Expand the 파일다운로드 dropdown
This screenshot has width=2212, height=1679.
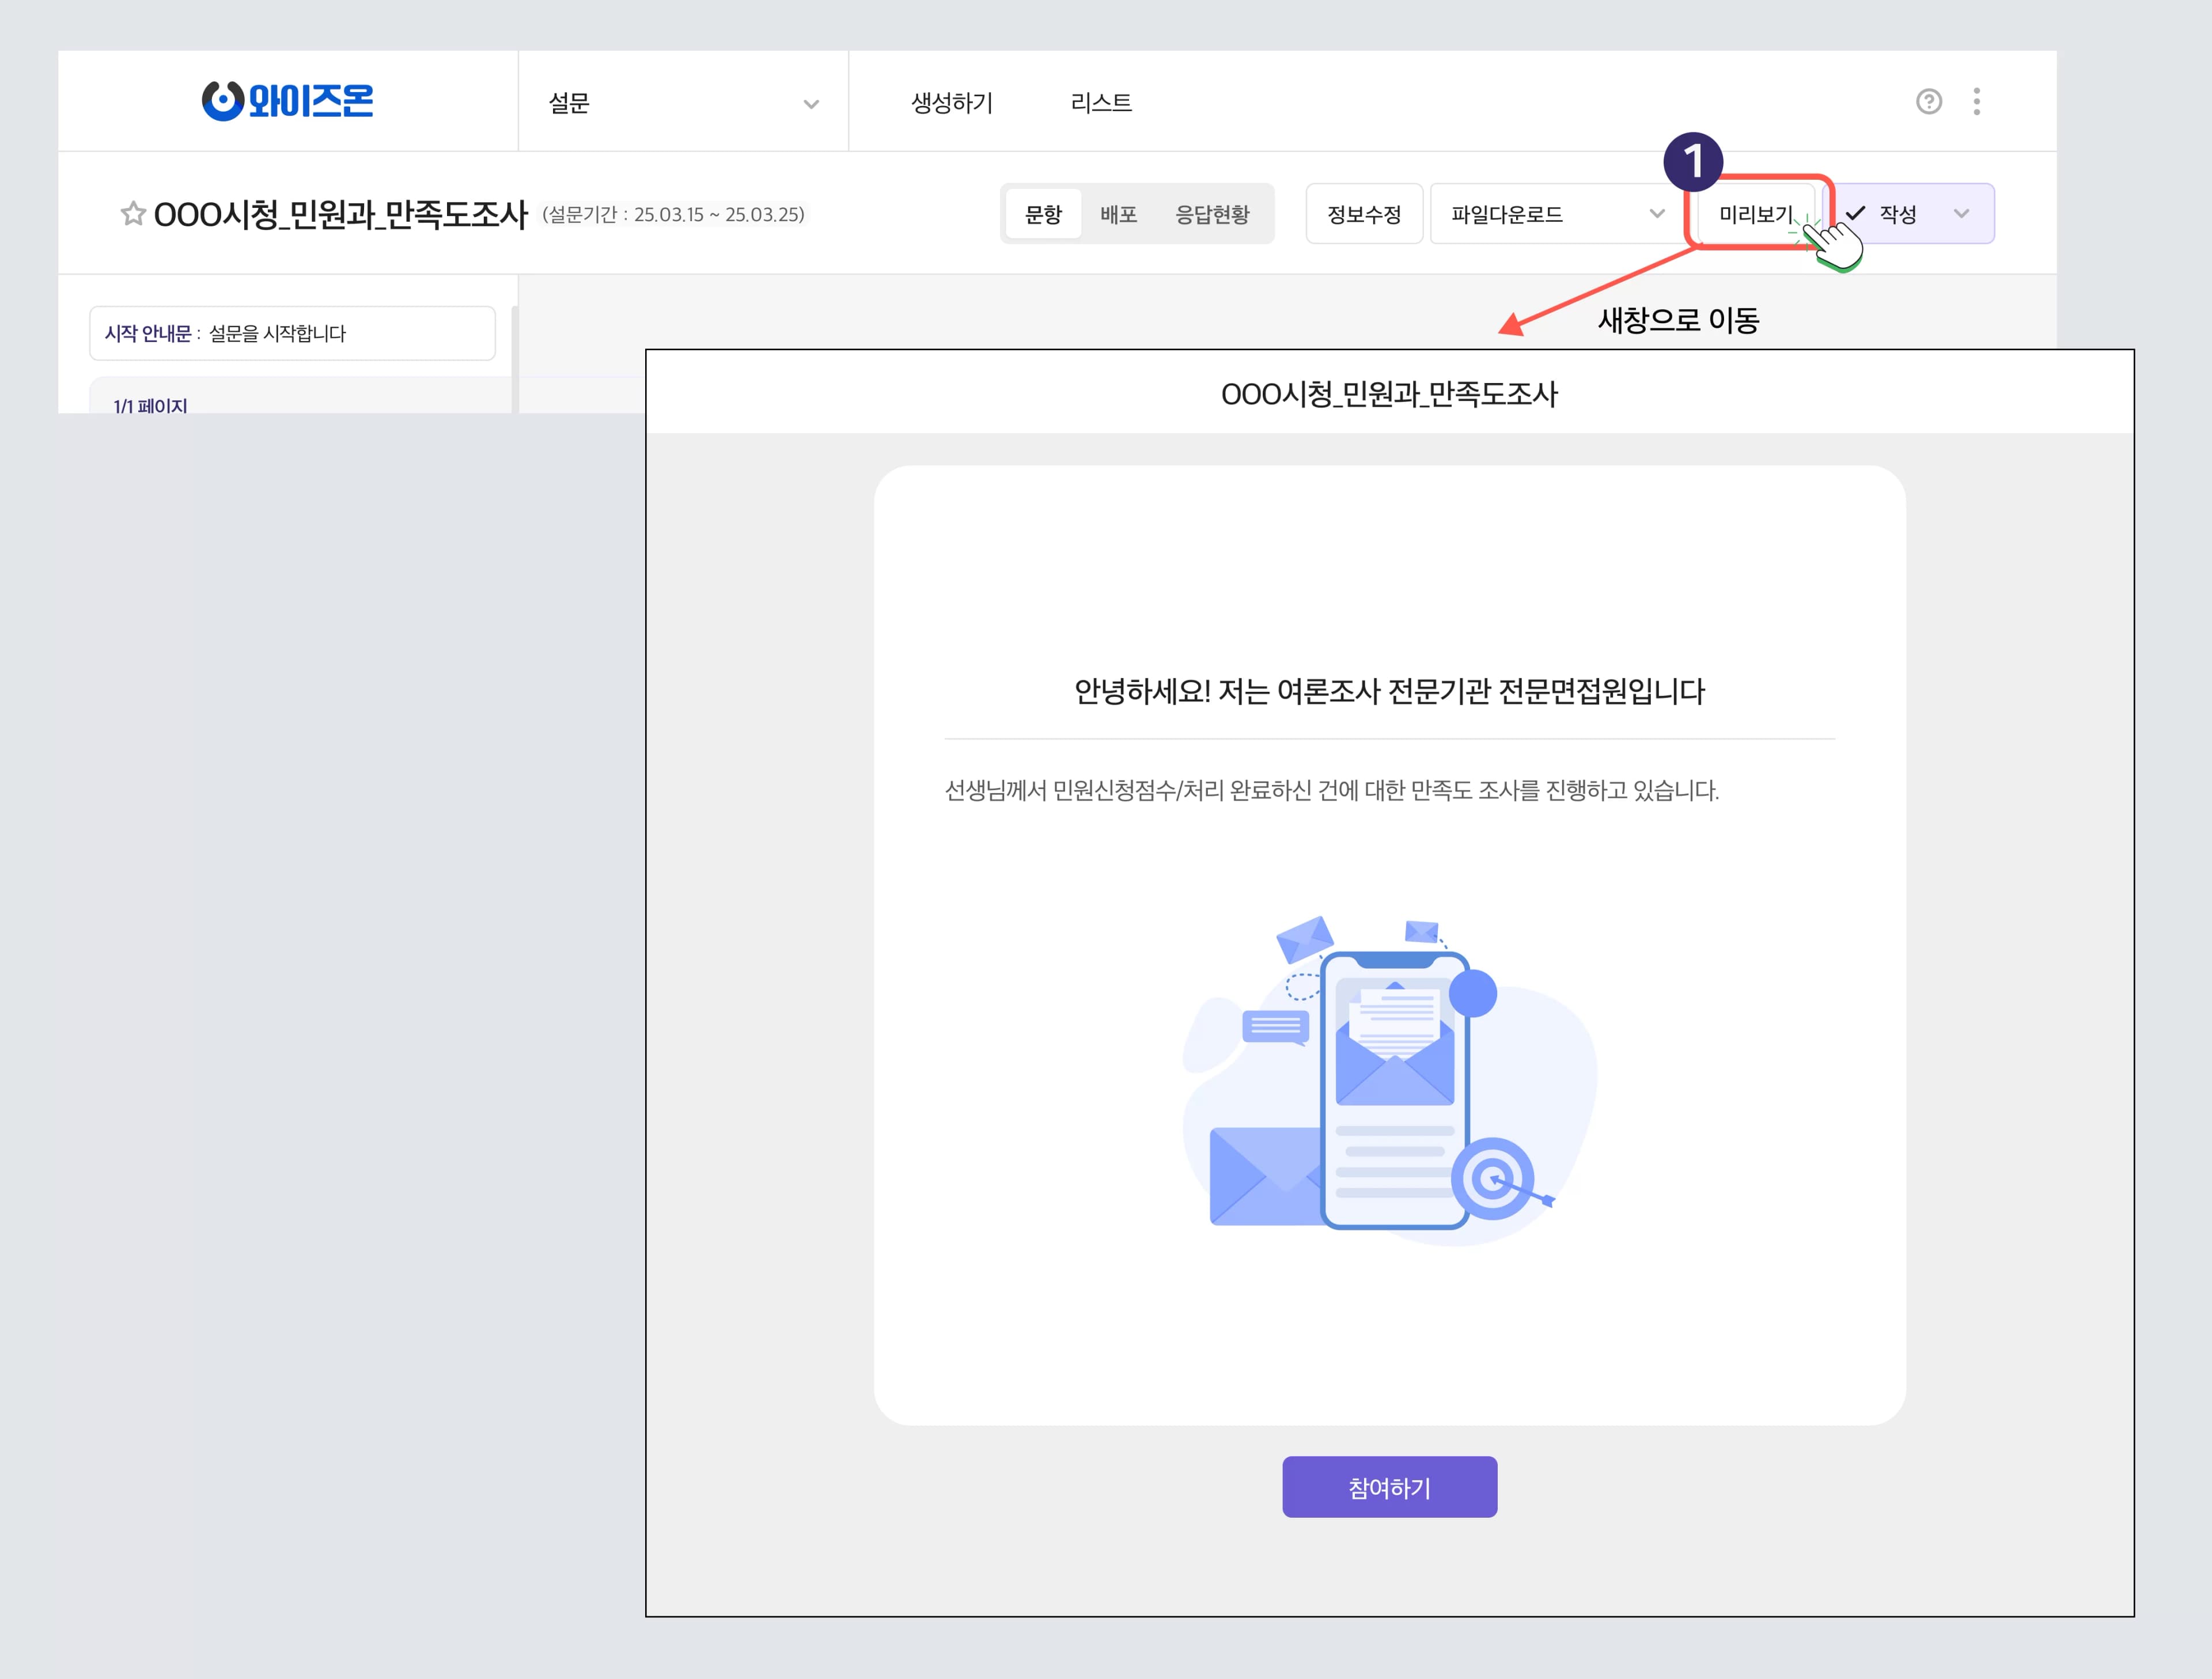(1656, 213)
